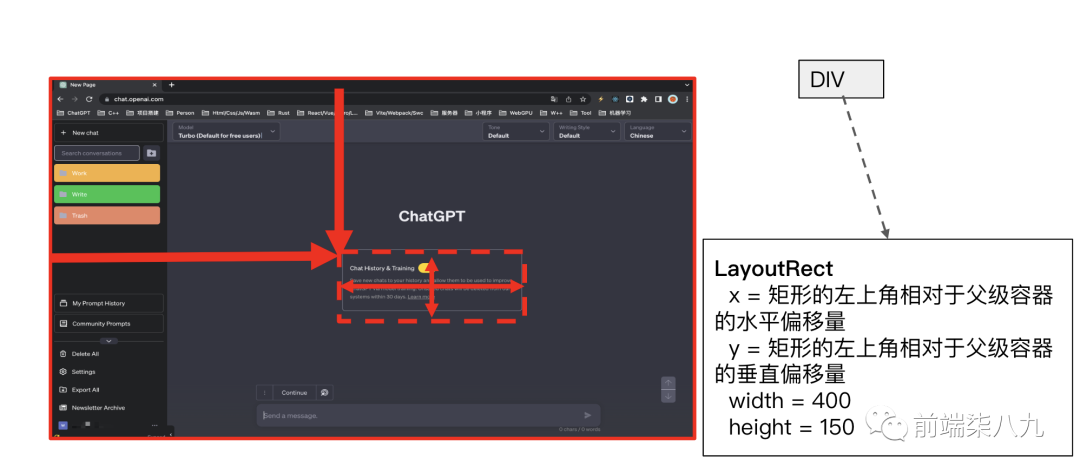Open the 小程序 bookmarks folder
Screen dimensions: 1080x473
[x=478, y=112]
